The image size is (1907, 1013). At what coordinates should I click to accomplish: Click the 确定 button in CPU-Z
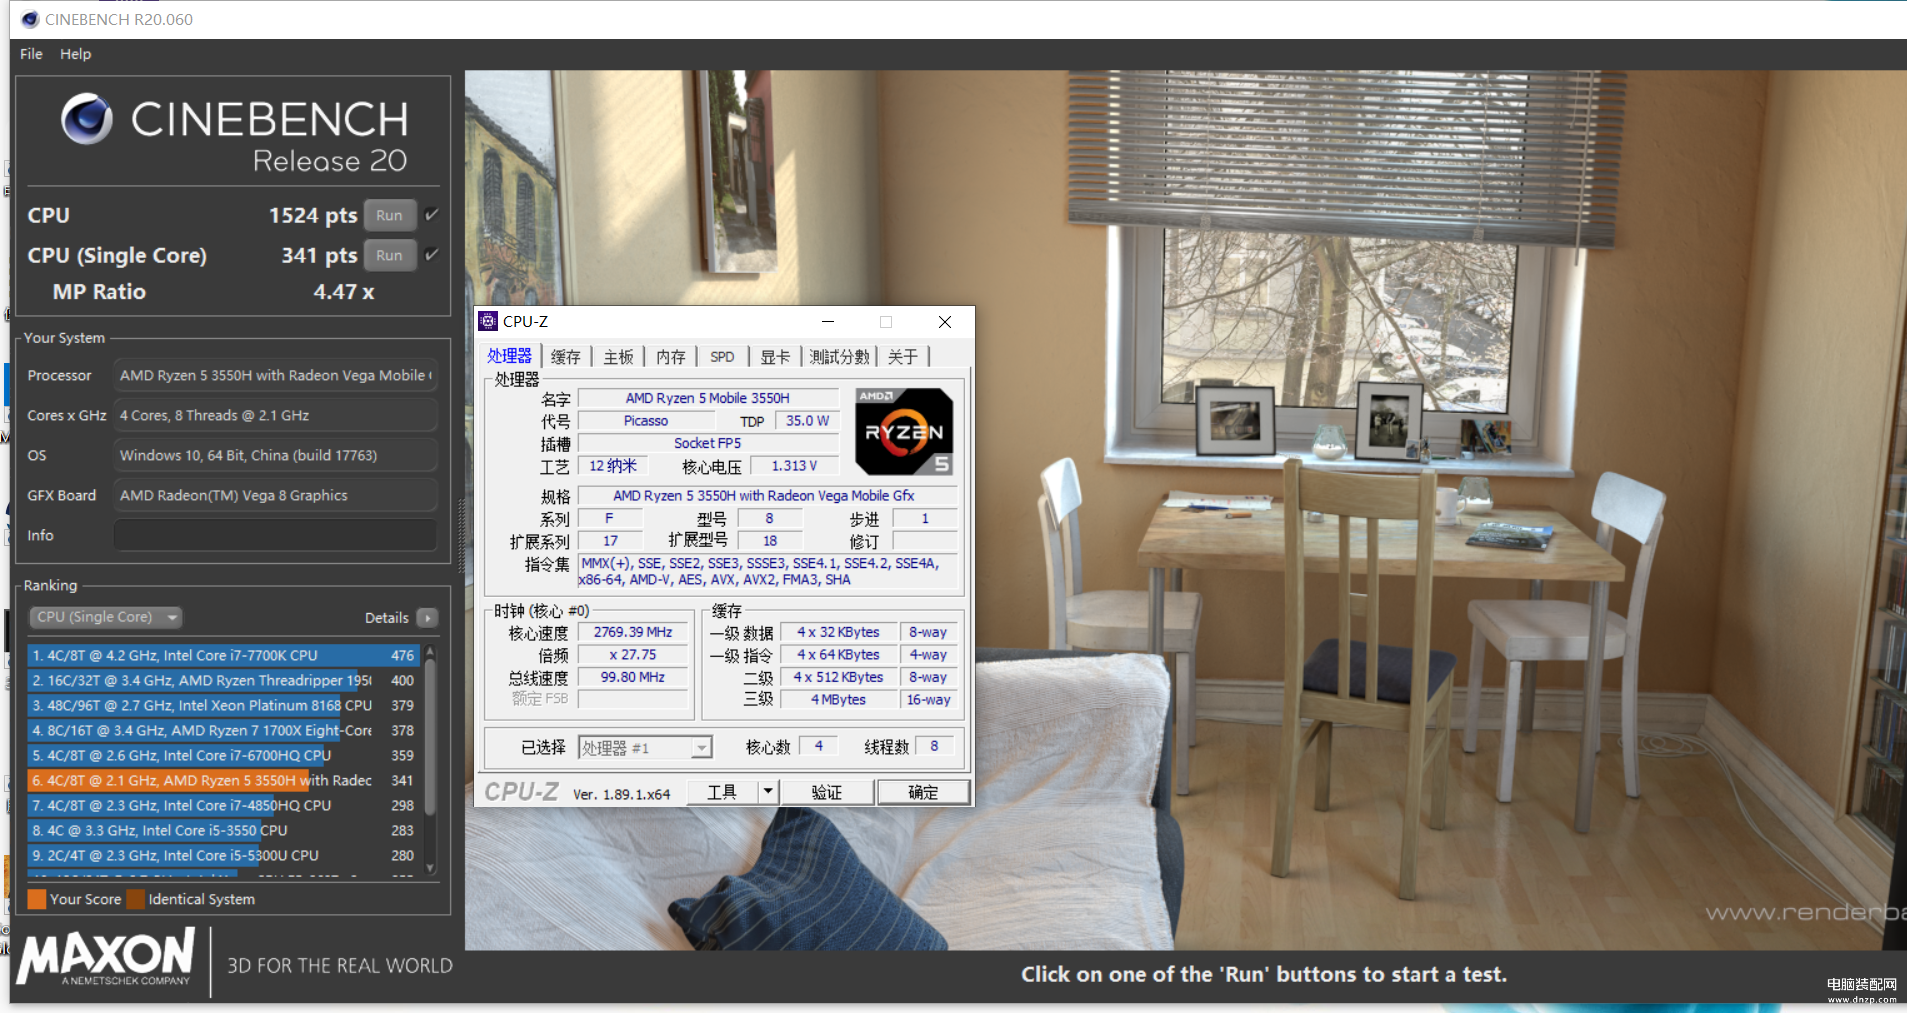pyautogui.click(x=923, y=792)
